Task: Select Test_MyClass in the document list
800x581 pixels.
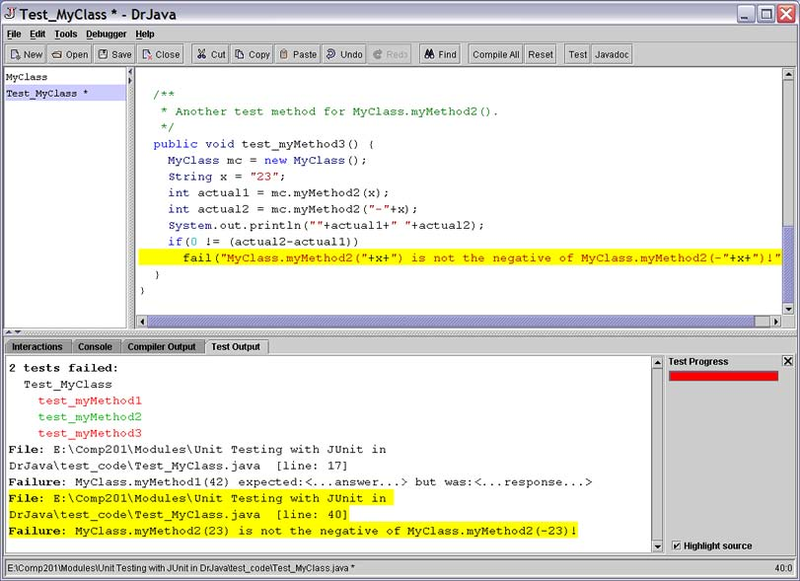Action: [x=65, y=93]
